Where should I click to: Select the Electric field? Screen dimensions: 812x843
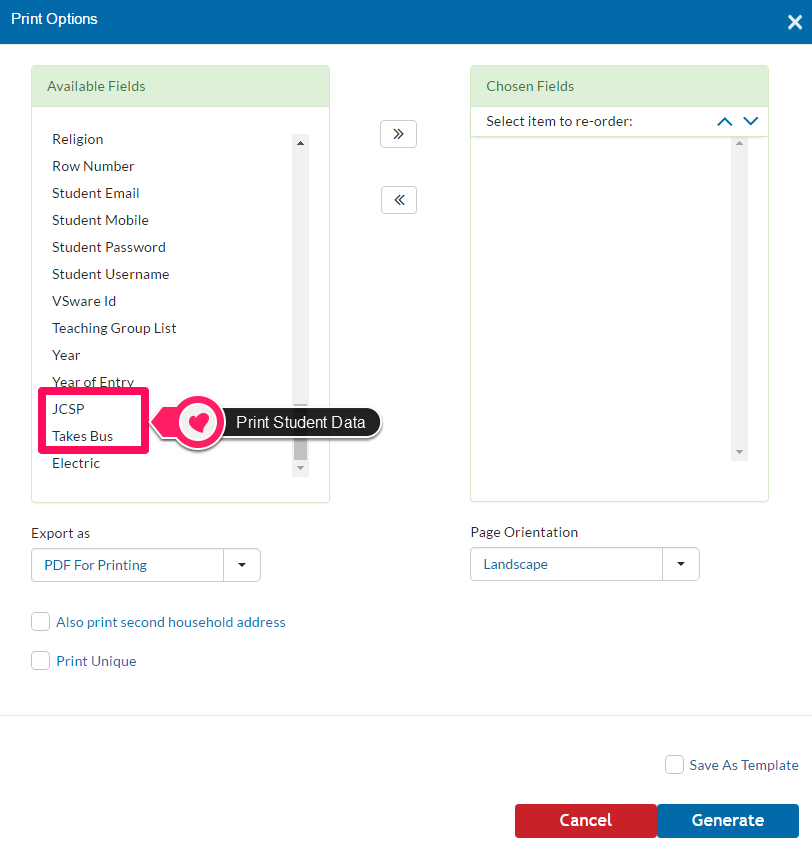point(76,463)
